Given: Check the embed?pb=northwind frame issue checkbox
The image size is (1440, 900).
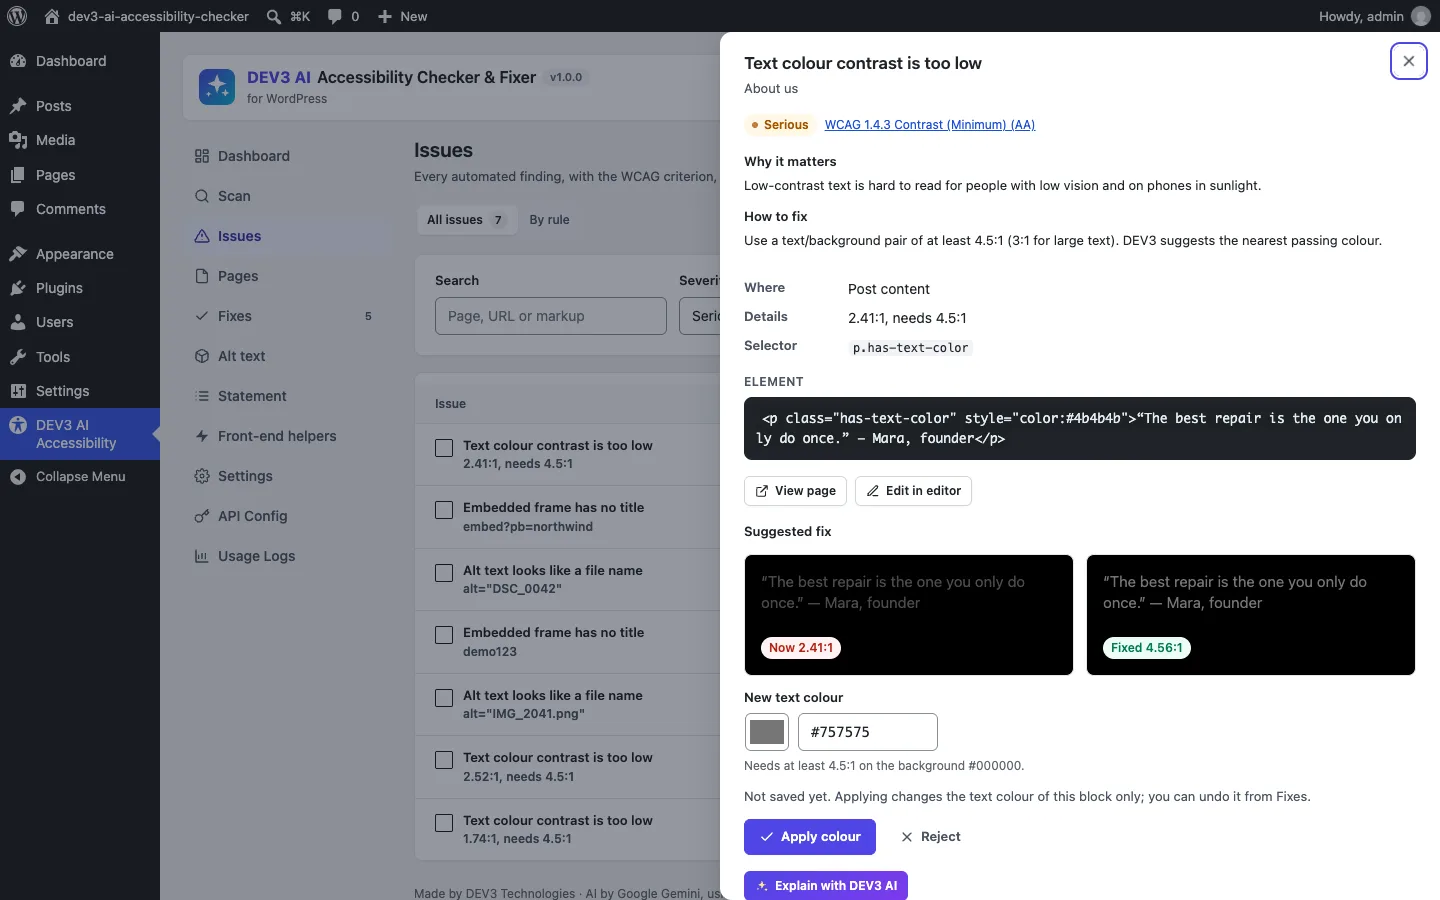Looking at the screenshot, I should (444, 510).
